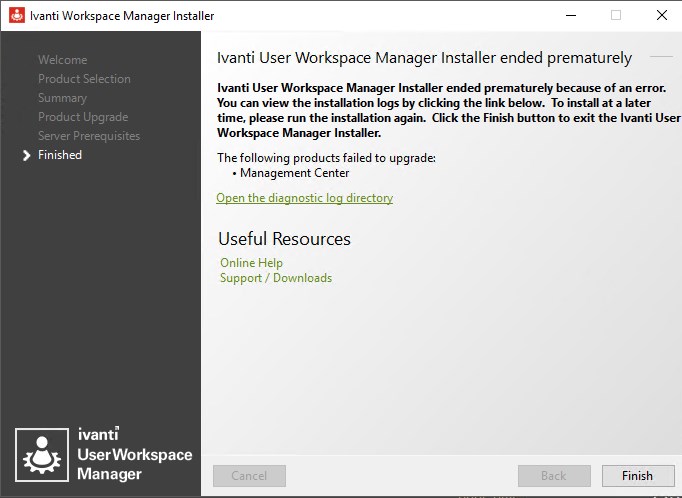The image size is (682, 498).
Task: Click the Finished step label
Action: (60, 155)
